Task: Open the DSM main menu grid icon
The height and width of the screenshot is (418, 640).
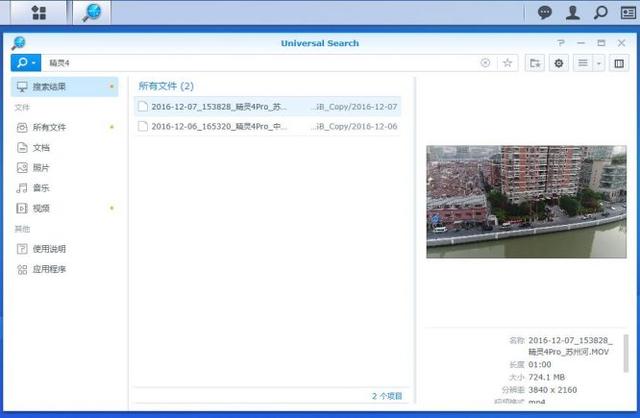Action: coord(38,13)
